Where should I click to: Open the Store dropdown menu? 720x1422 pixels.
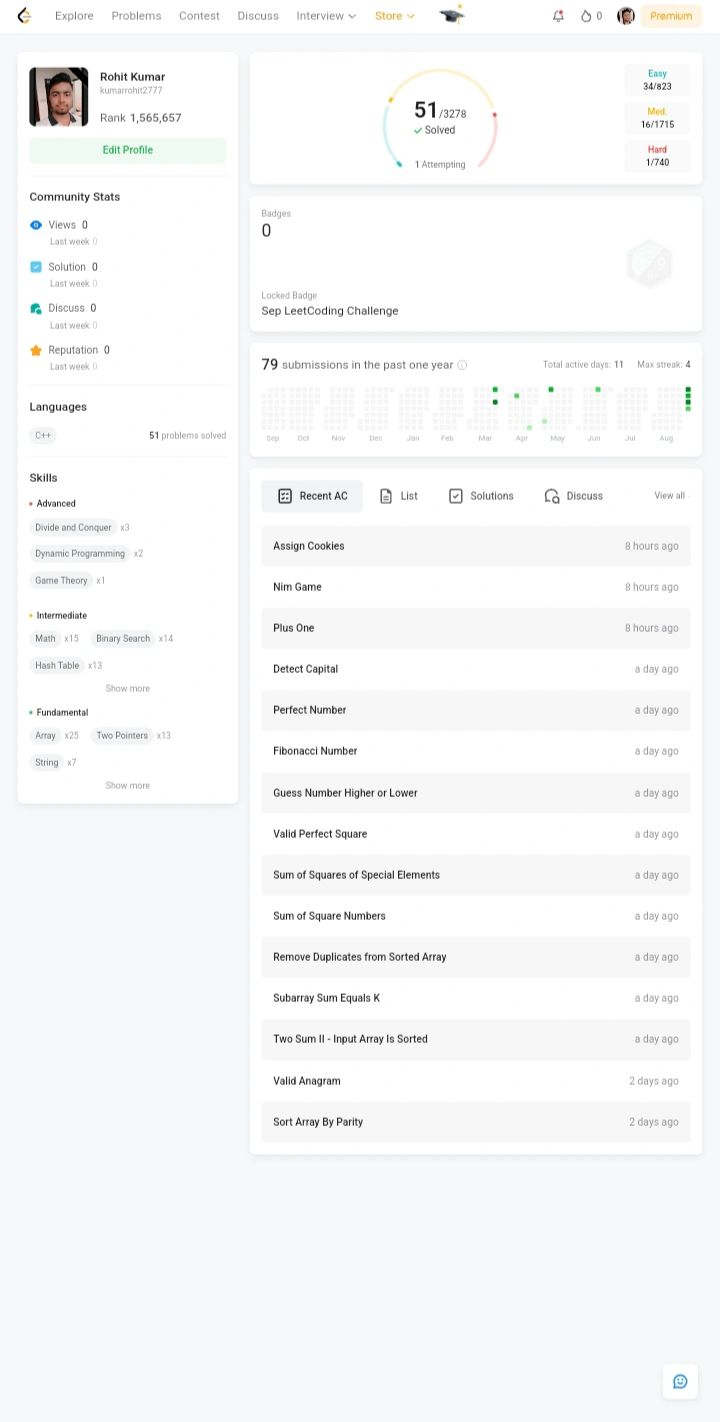[394, 16]
